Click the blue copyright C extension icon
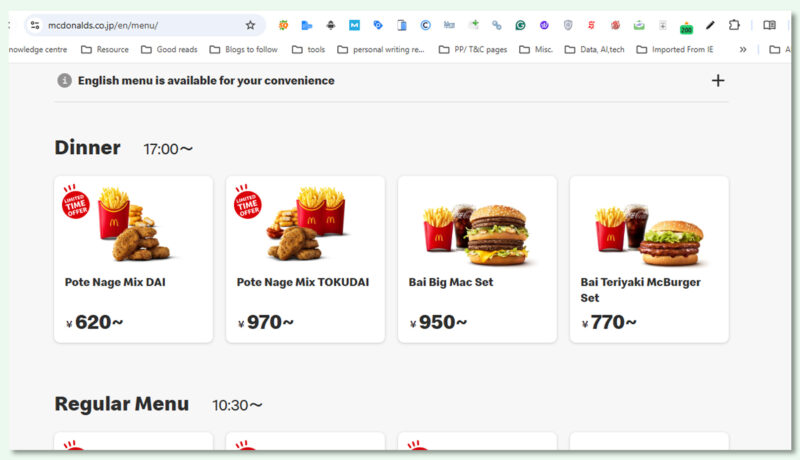This screenshot has height=460, width=800. pyautogui.click(x=426, y=25)
